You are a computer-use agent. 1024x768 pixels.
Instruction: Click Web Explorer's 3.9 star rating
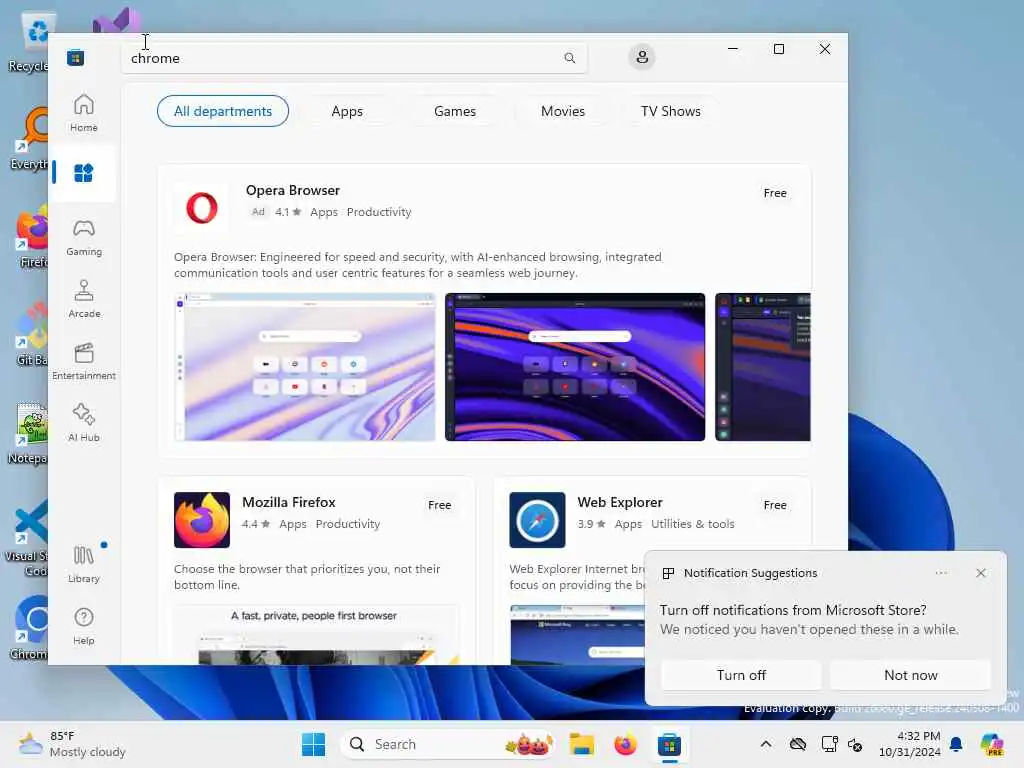point(591,524)
